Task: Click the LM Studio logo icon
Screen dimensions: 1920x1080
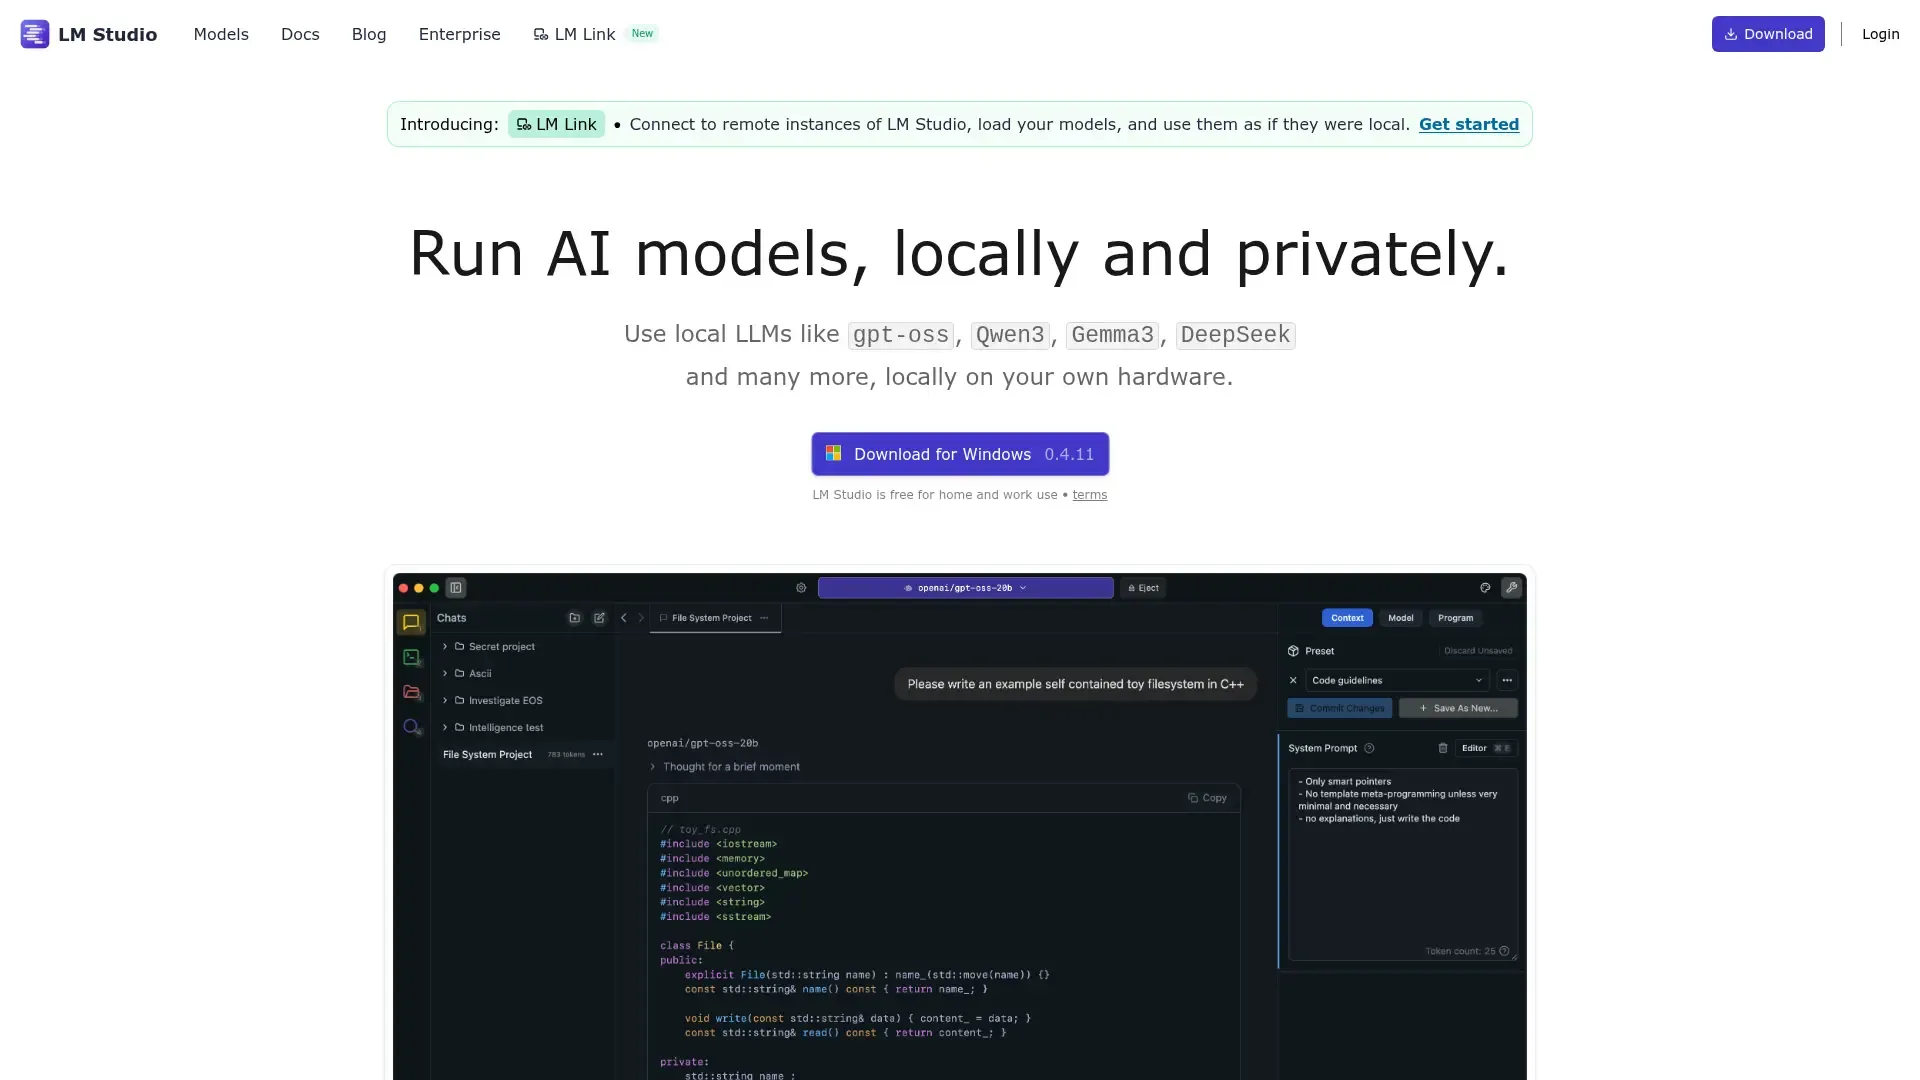Action: (35, 34)
